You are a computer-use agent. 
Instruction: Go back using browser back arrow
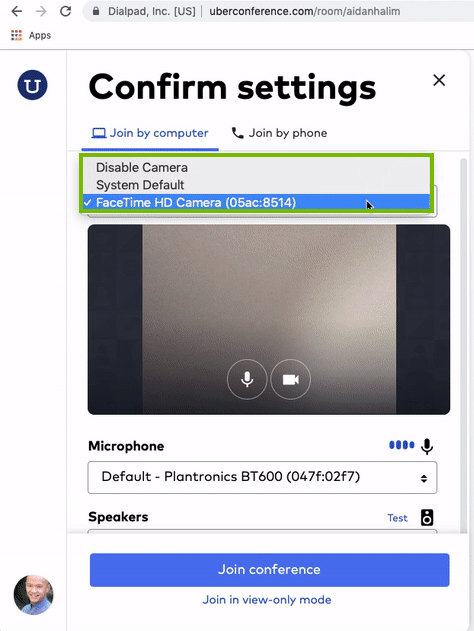coord(17,11)
